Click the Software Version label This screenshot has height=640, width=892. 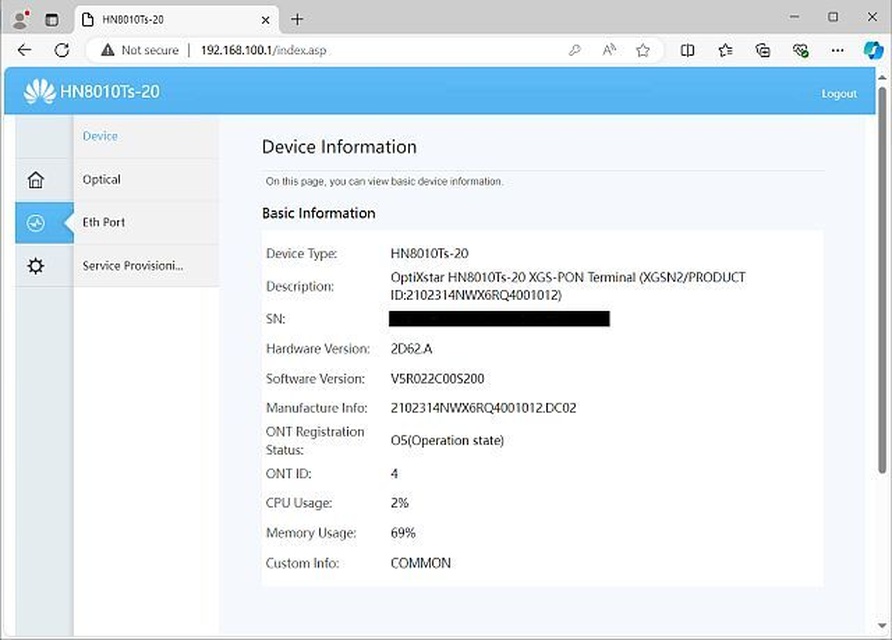(315, 379)
